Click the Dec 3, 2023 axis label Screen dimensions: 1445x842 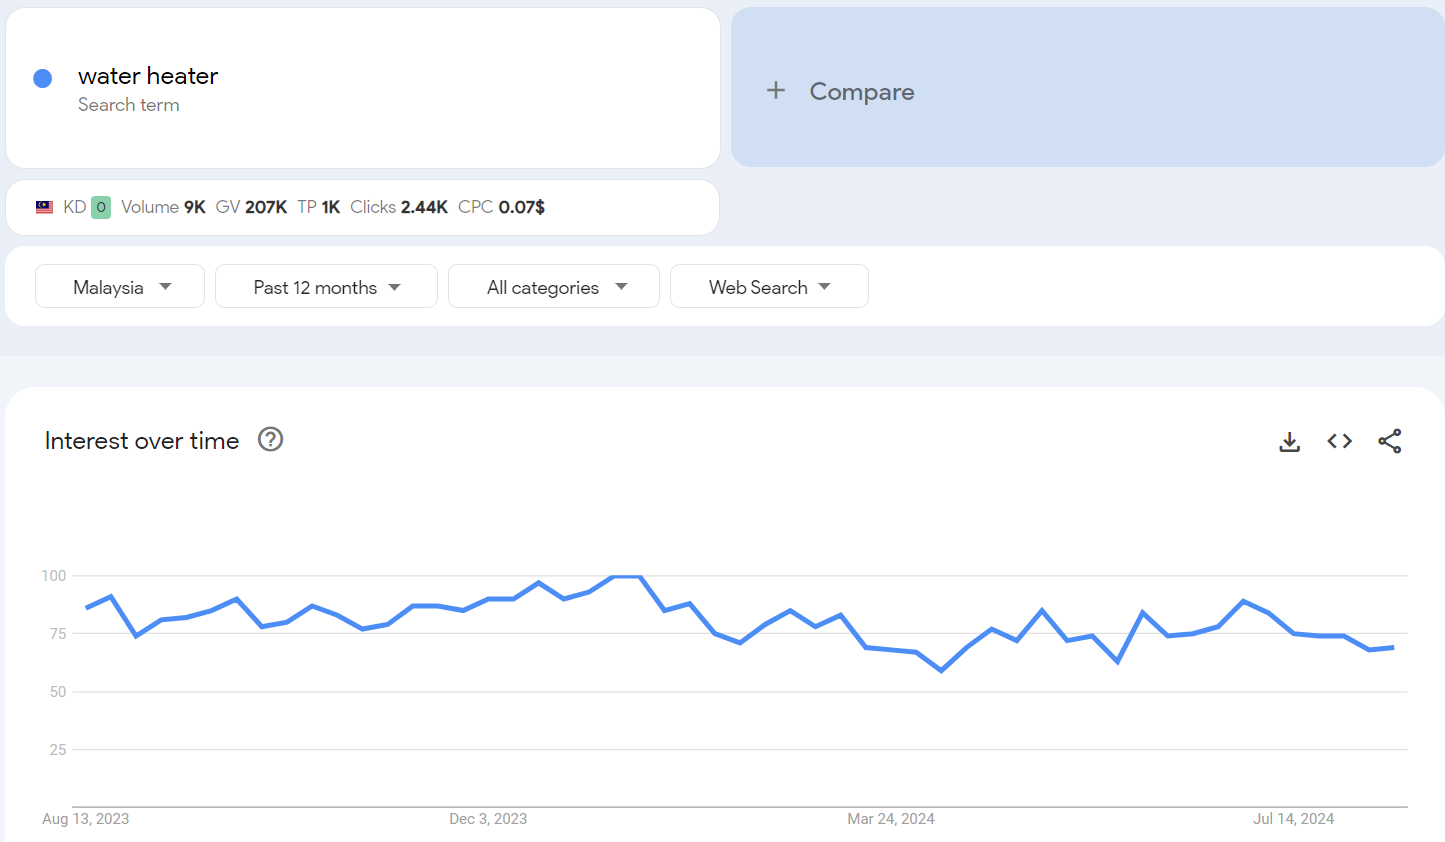pyautogui.click(x=488, y=818)
